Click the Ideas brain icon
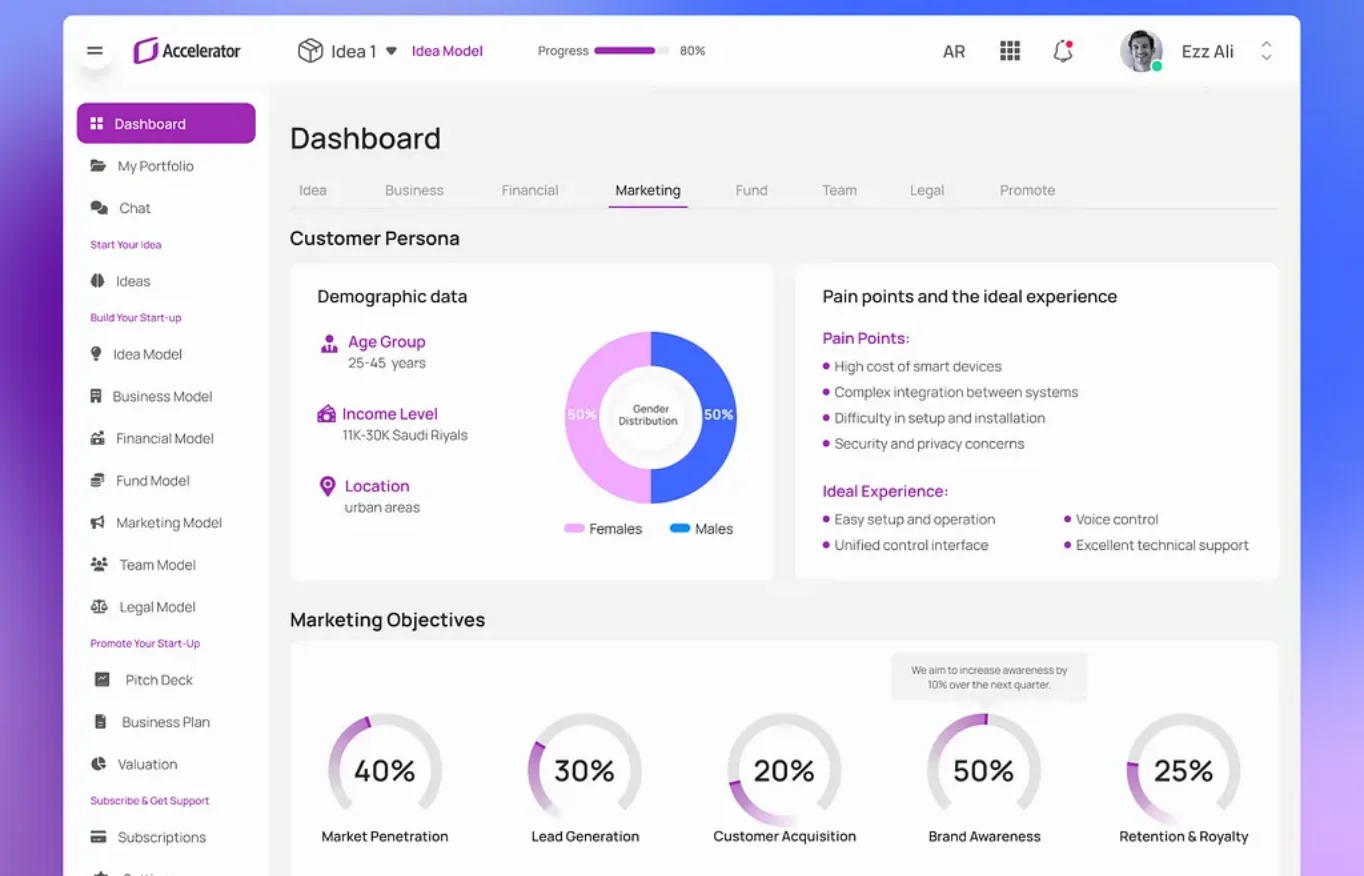 (97, 281)
